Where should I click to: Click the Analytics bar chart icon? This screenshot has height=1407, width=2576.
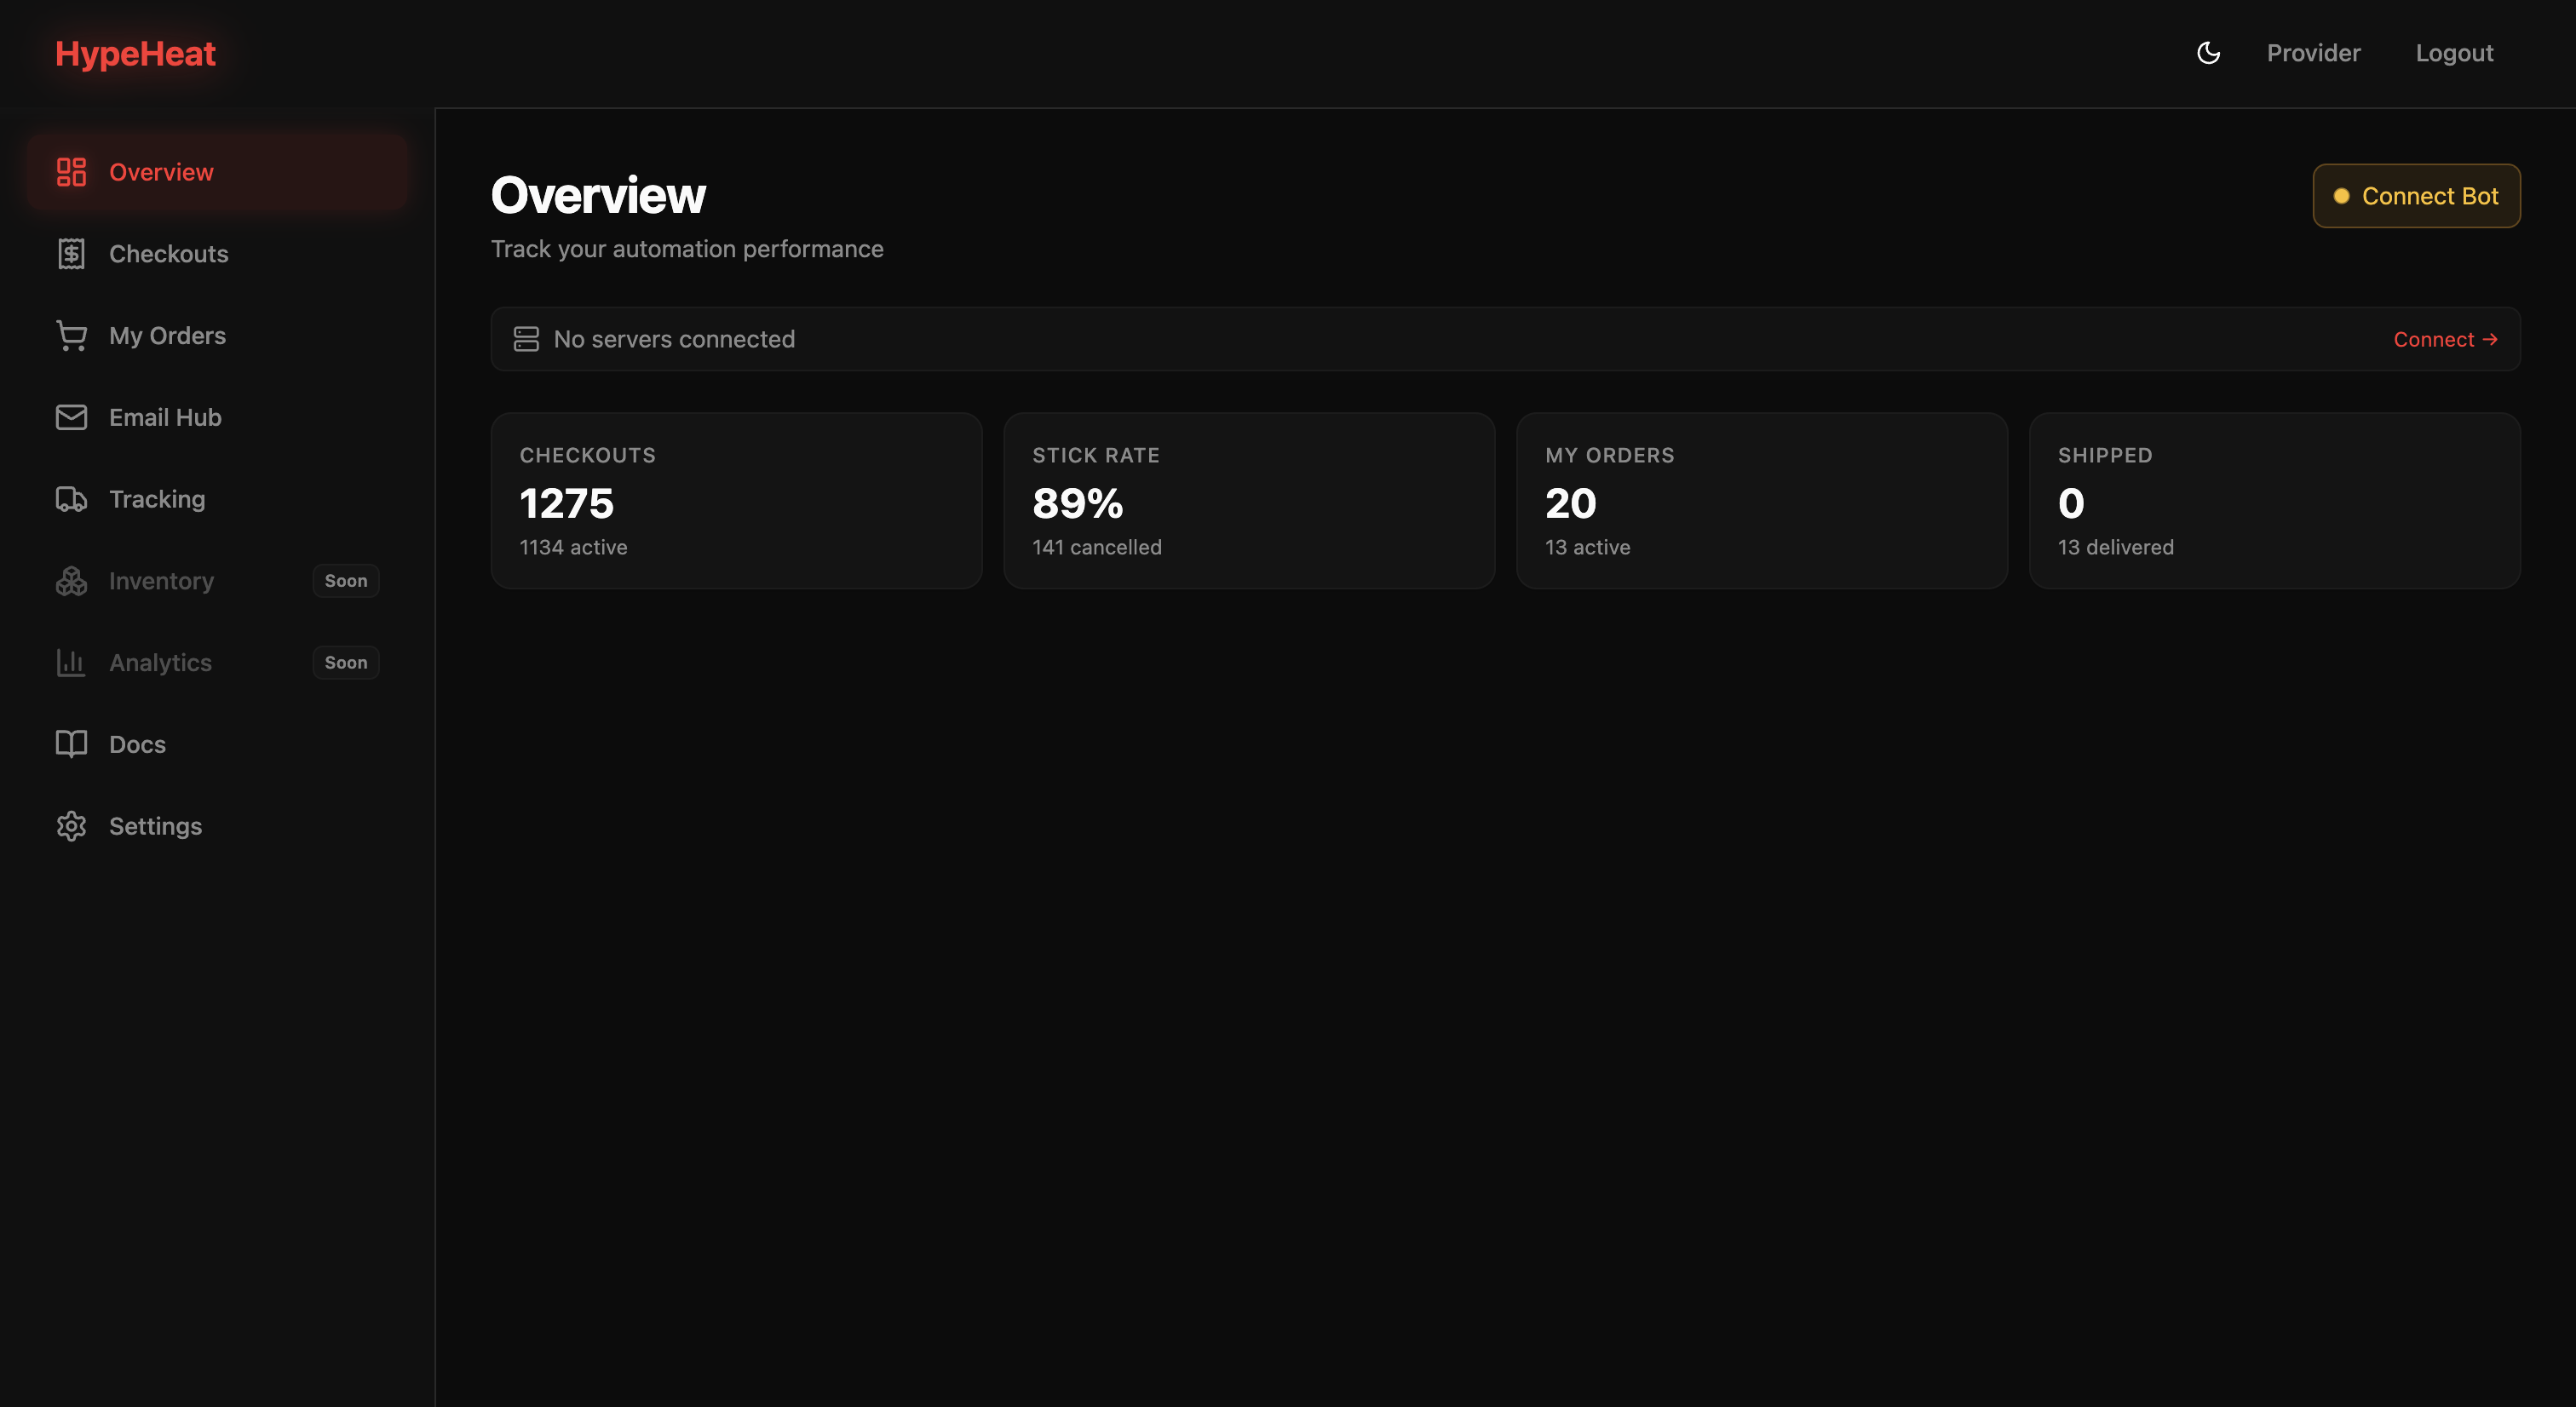coord(71,663)
